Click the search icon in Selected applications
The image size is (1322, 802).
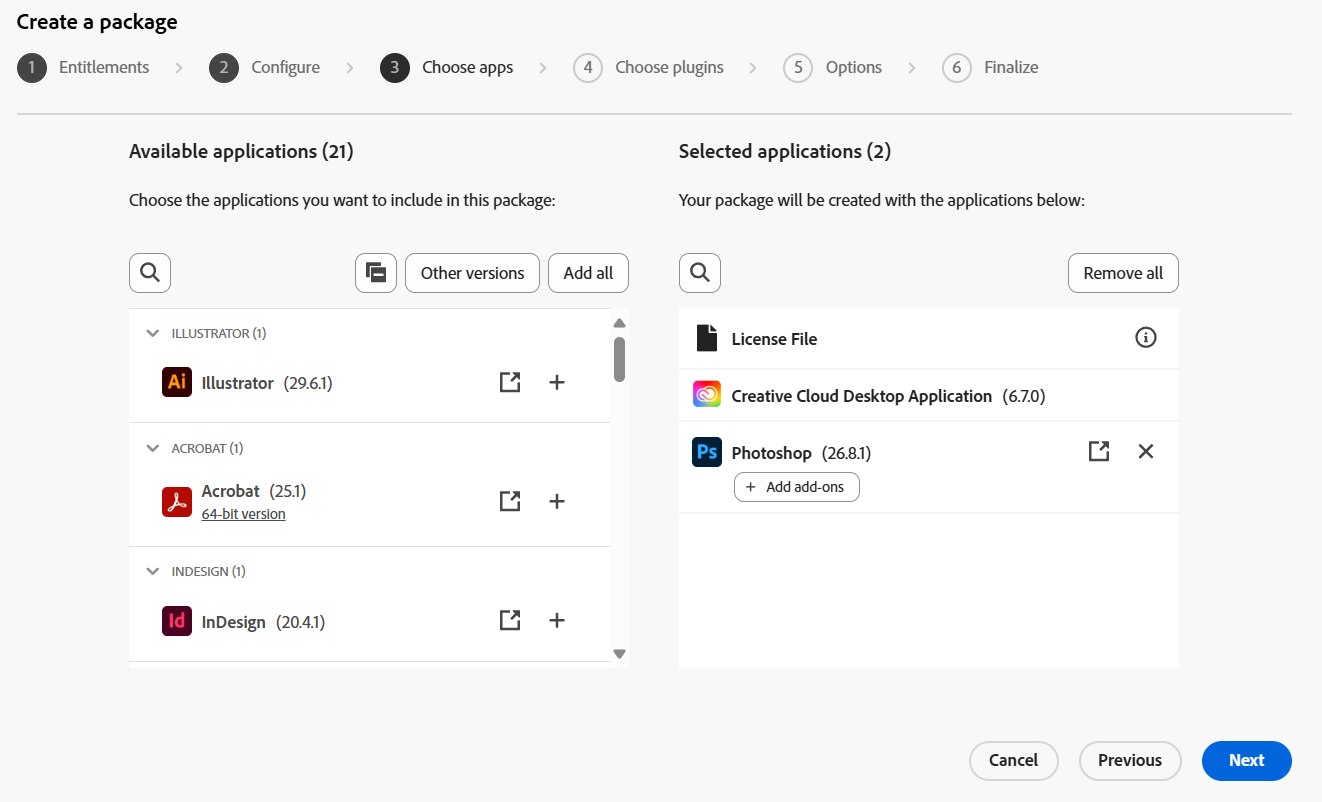click(x=700, y=273)
